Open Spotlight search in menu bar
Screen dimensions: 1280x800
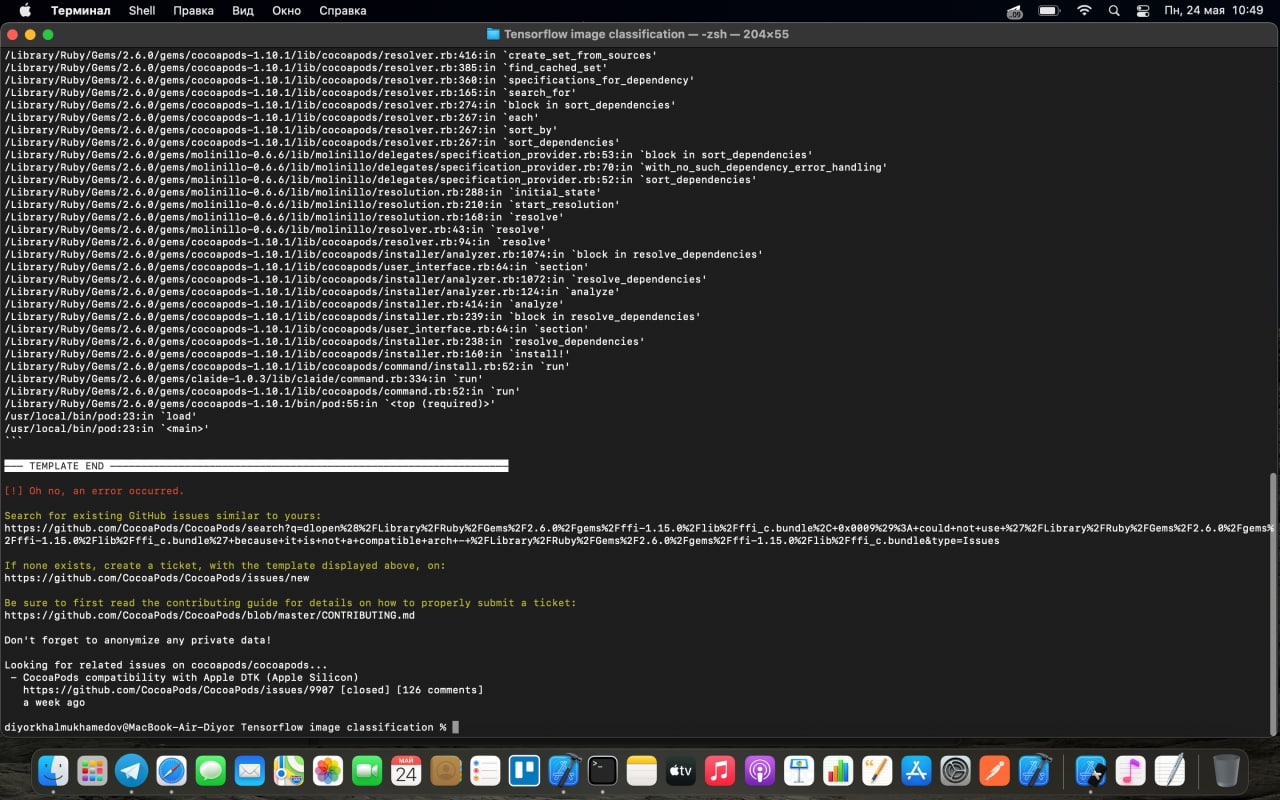1114,10
